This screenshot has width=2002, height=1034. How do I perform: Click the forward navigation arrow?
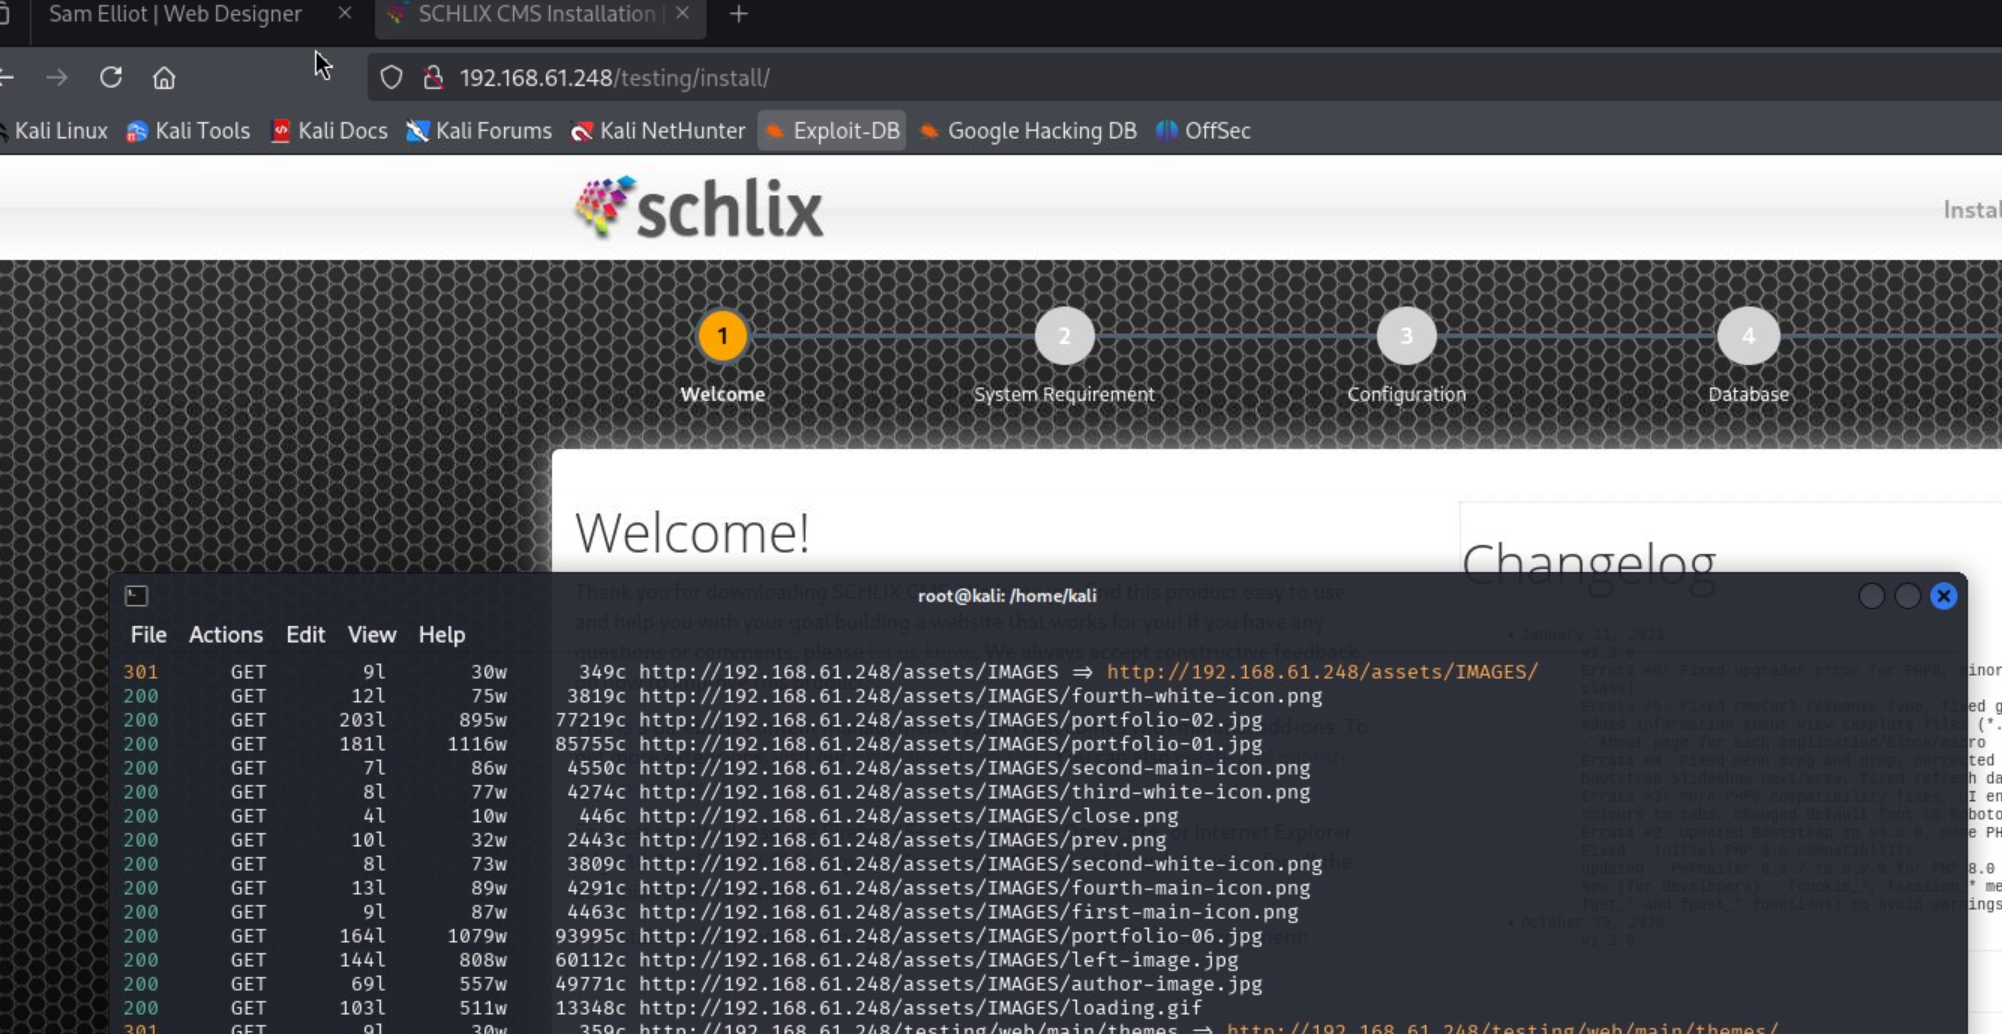tap(57, 77)
